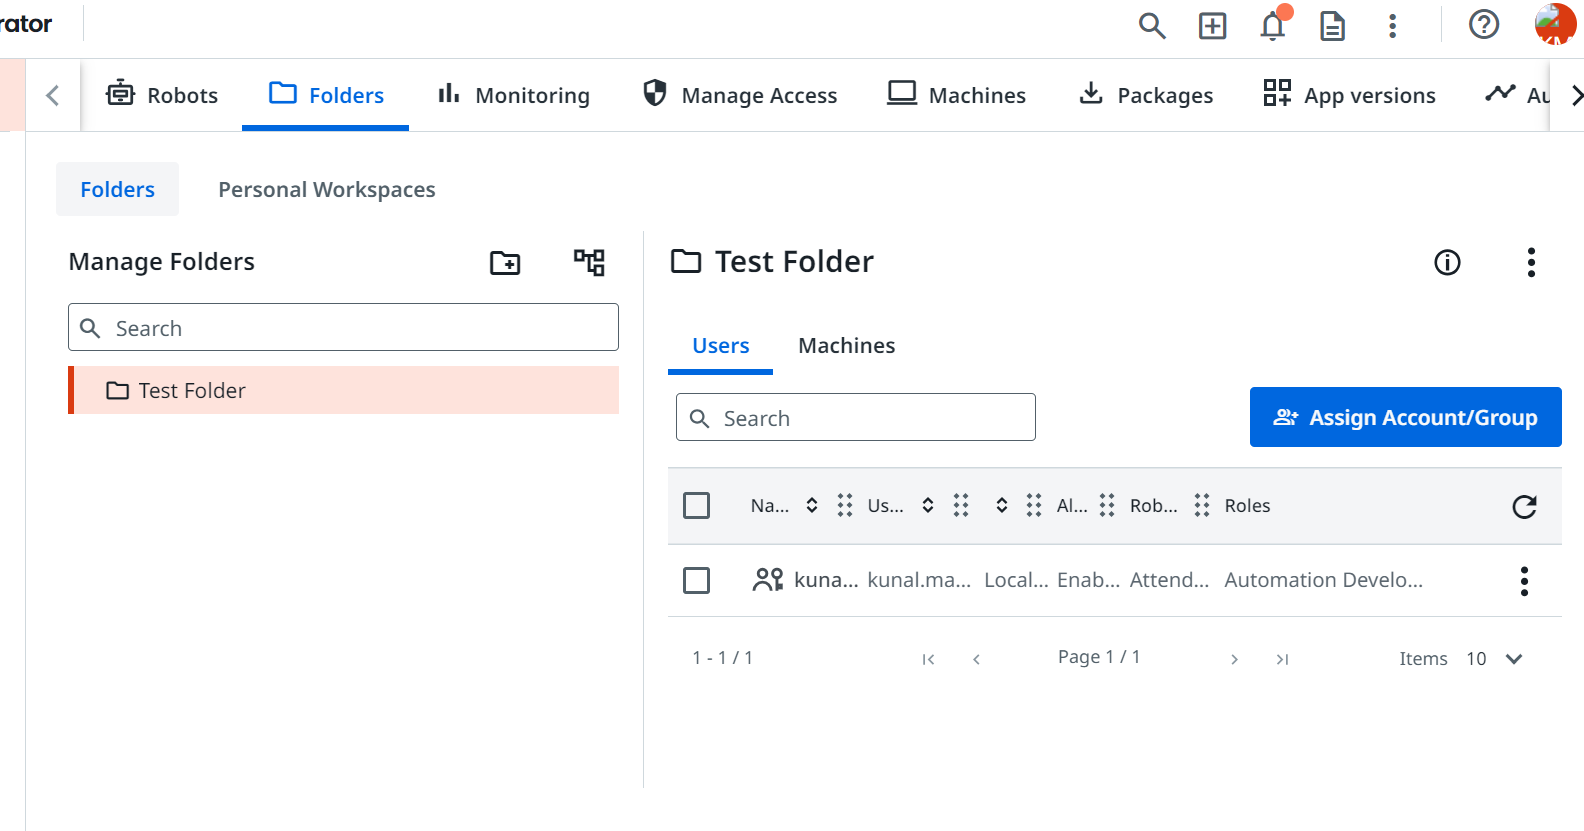Open row actions menu for kunal user
The image size is (1584, 831).
1524,581
